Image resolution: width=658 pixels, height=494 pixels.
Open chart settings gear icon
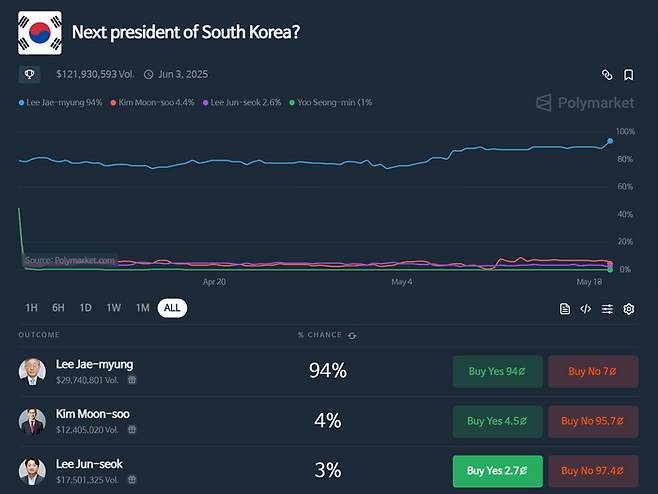[x=629, y=309]
